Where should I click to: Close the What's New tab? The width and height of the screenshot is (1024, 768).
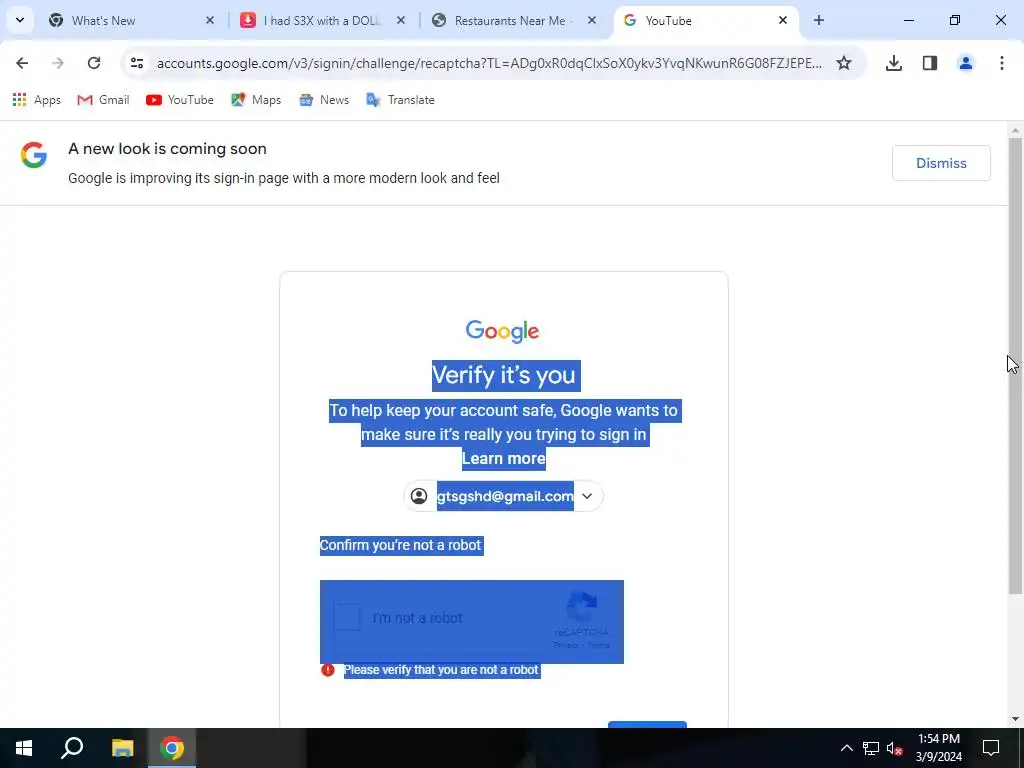210,20
